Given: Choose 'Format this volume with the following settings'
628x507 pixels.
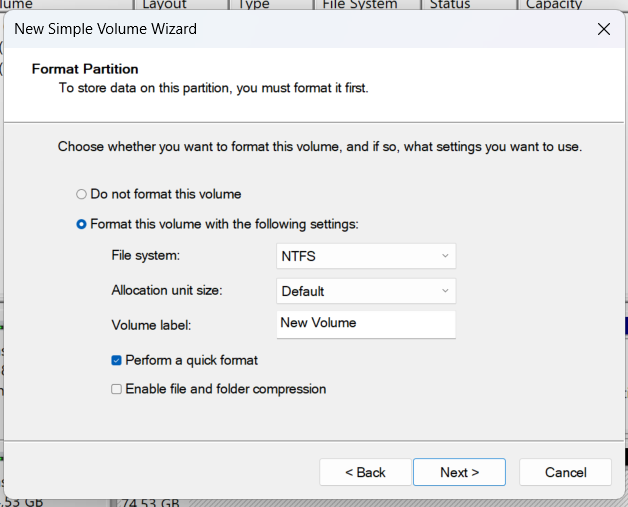Looking at the screenshot, I should pos(82,224).
